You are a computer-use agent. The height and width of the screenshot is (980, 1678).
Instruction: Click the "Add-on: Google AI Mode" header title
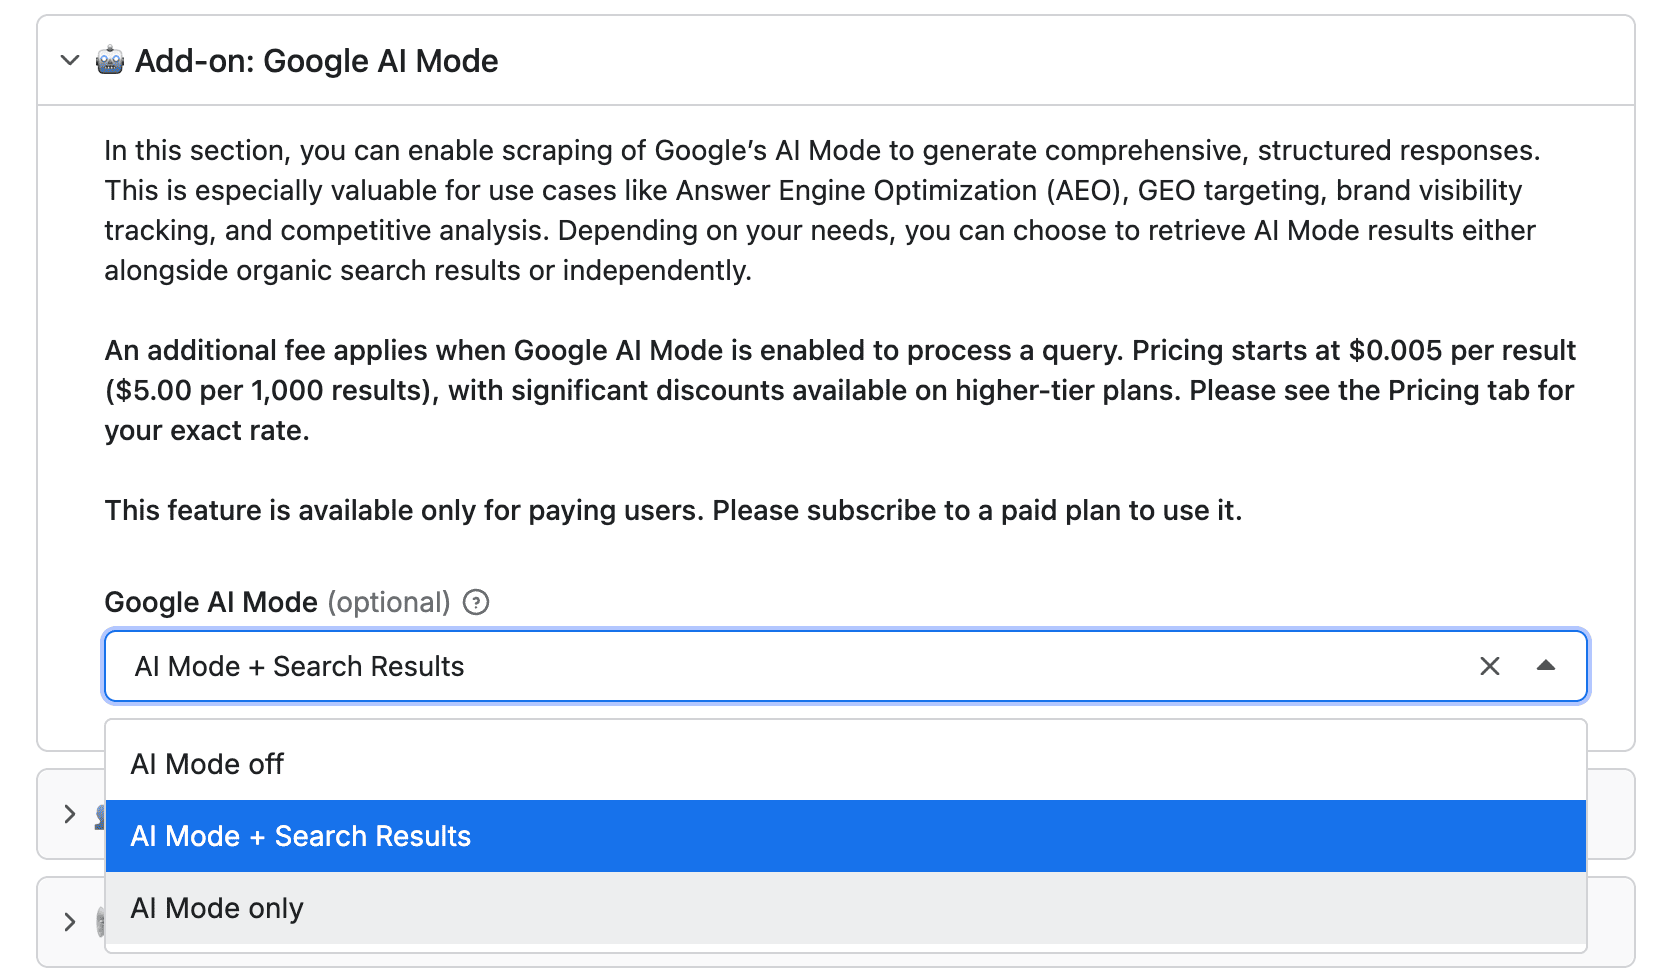[316, 61]
